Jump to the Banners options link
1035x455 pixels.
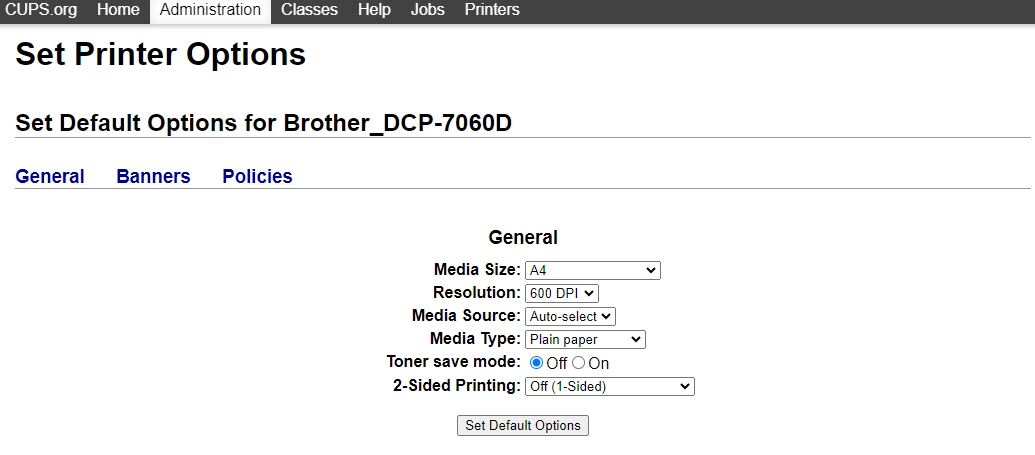[153, 177]
